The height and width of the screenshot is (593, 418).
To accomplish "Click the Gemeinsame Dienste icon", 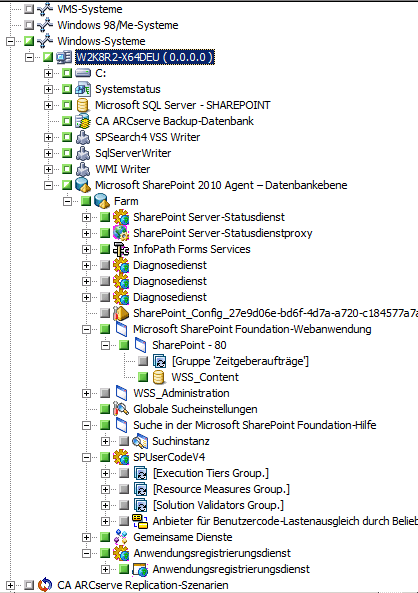I will tap(121, 537).
